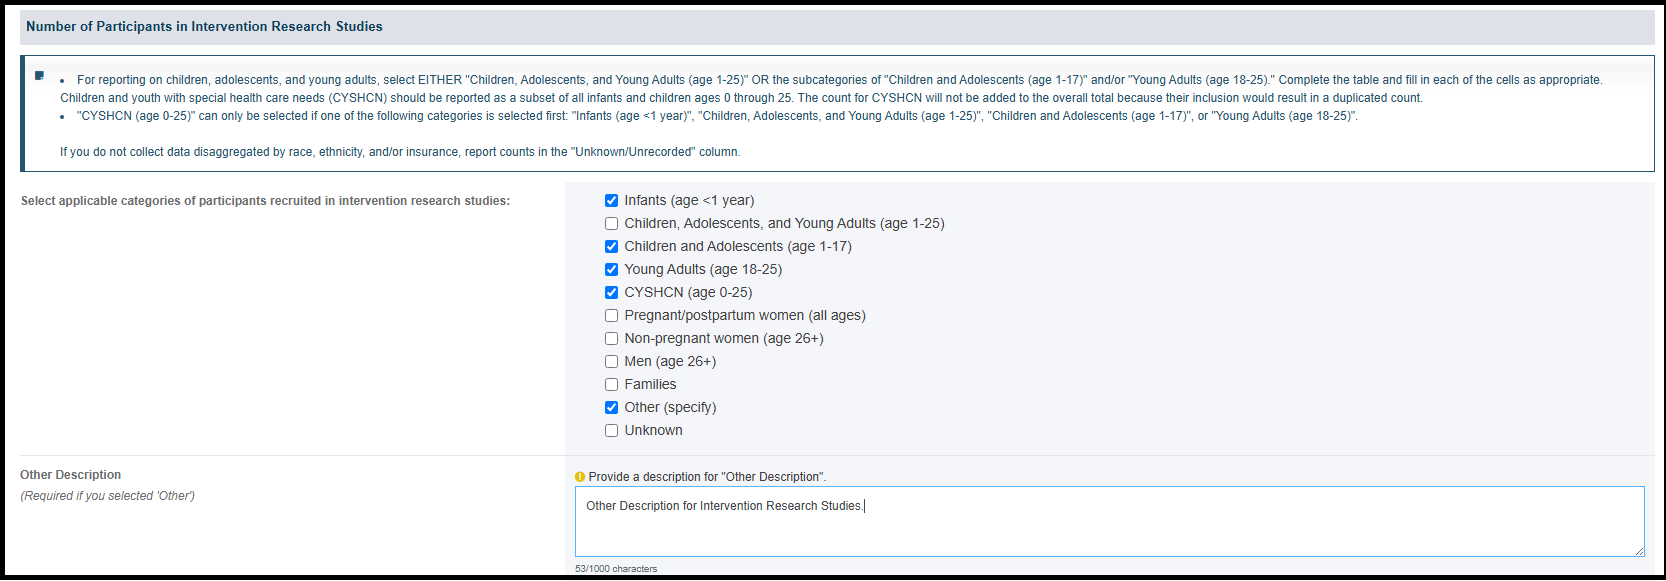Click the yellow warning icon above description box
1666x581 pixels.
[580, 477]
